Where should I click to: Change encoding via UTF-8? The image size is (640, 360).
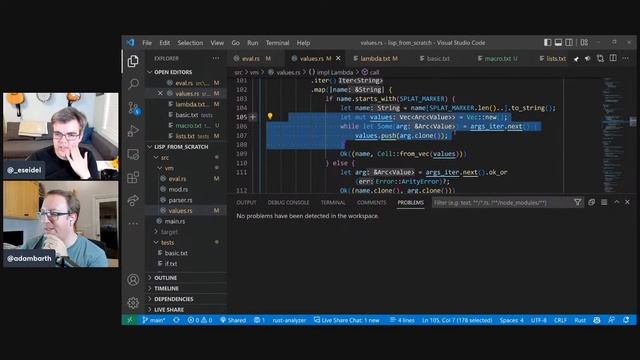coord(539,320)
